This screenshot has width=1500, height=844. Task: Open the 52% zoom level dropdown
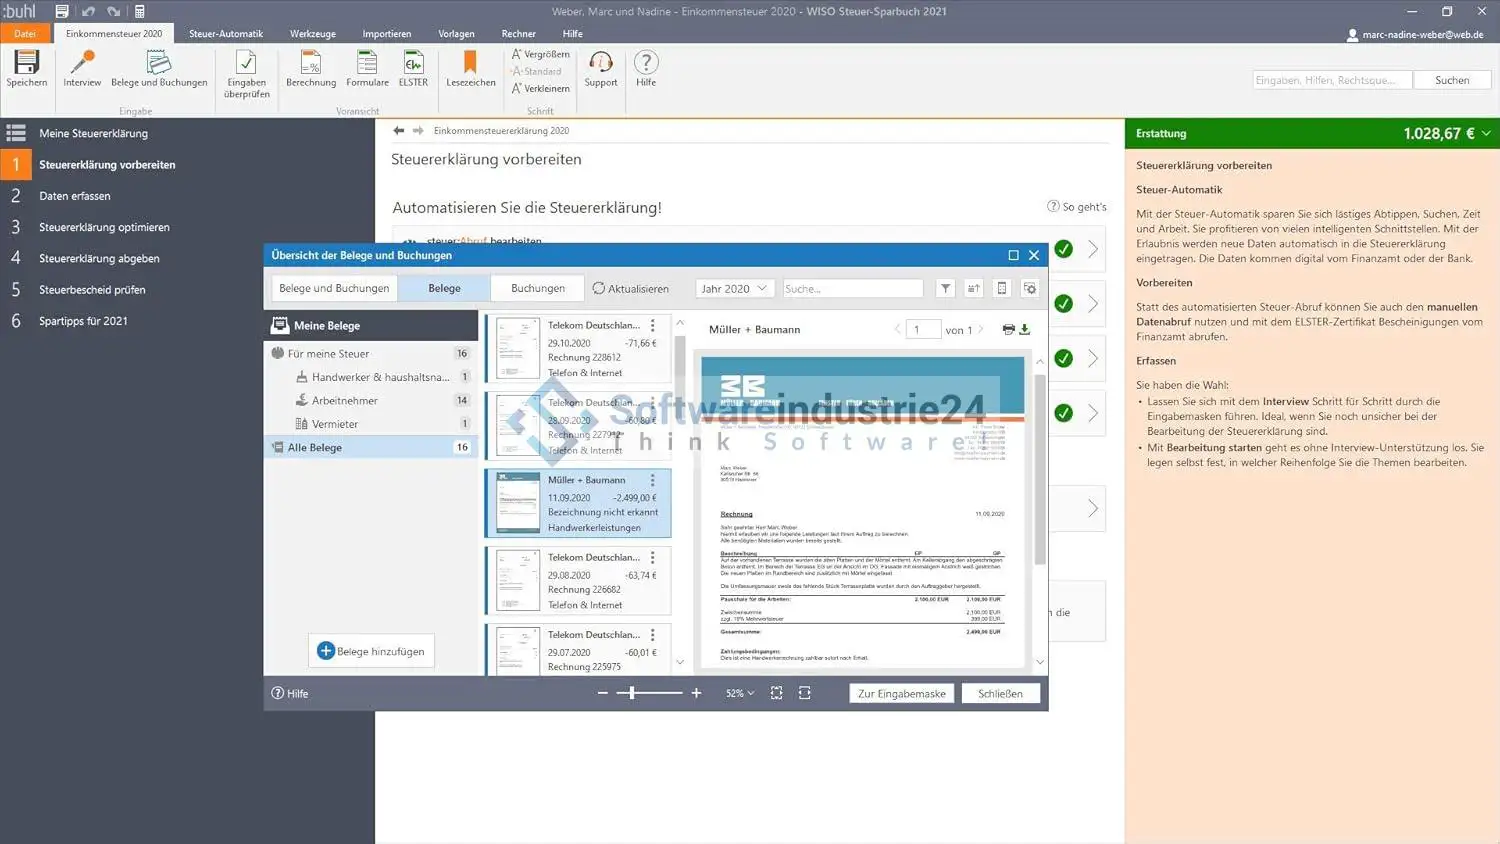coord(740,694)
